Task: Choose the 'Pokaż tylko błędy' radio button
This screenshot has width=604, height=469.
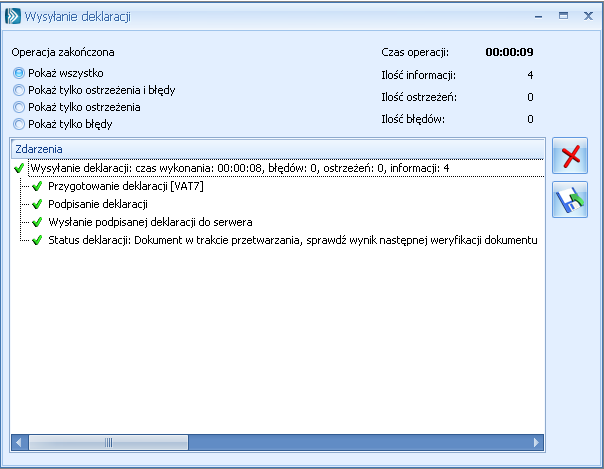Action: point(63,124)
